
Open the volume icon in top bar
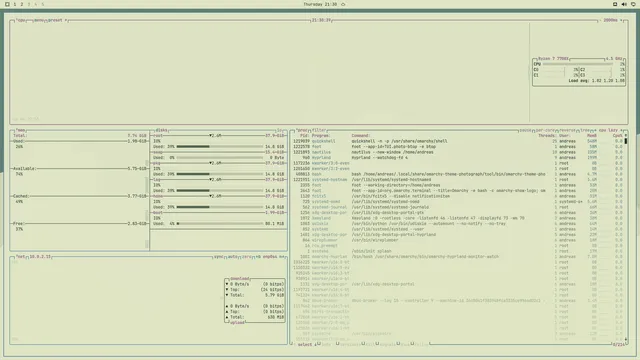click(x=624, y=4)
